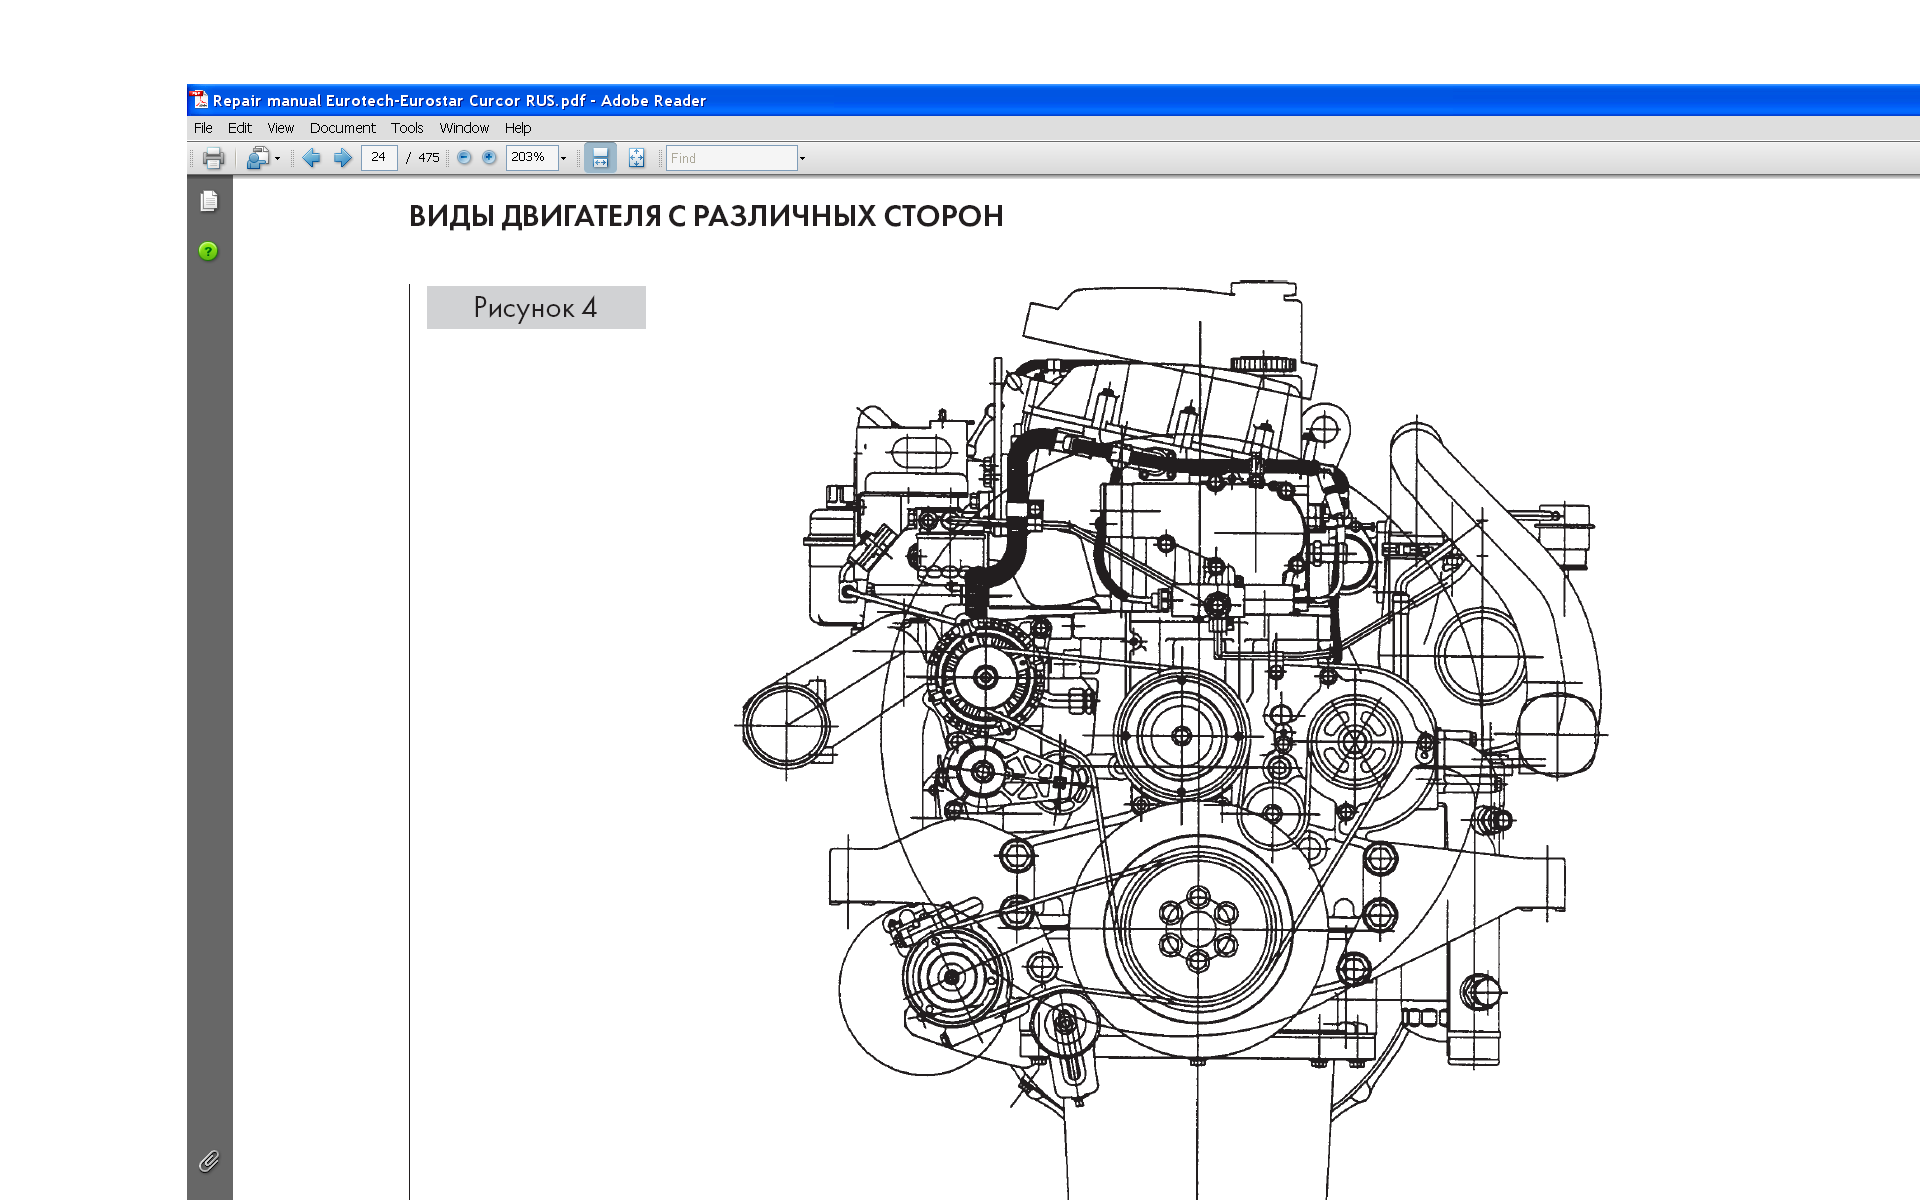The width and height of the screenshot is (1920, 1200).
Task: Go to previous page arrow
Action: click(311, 158)
